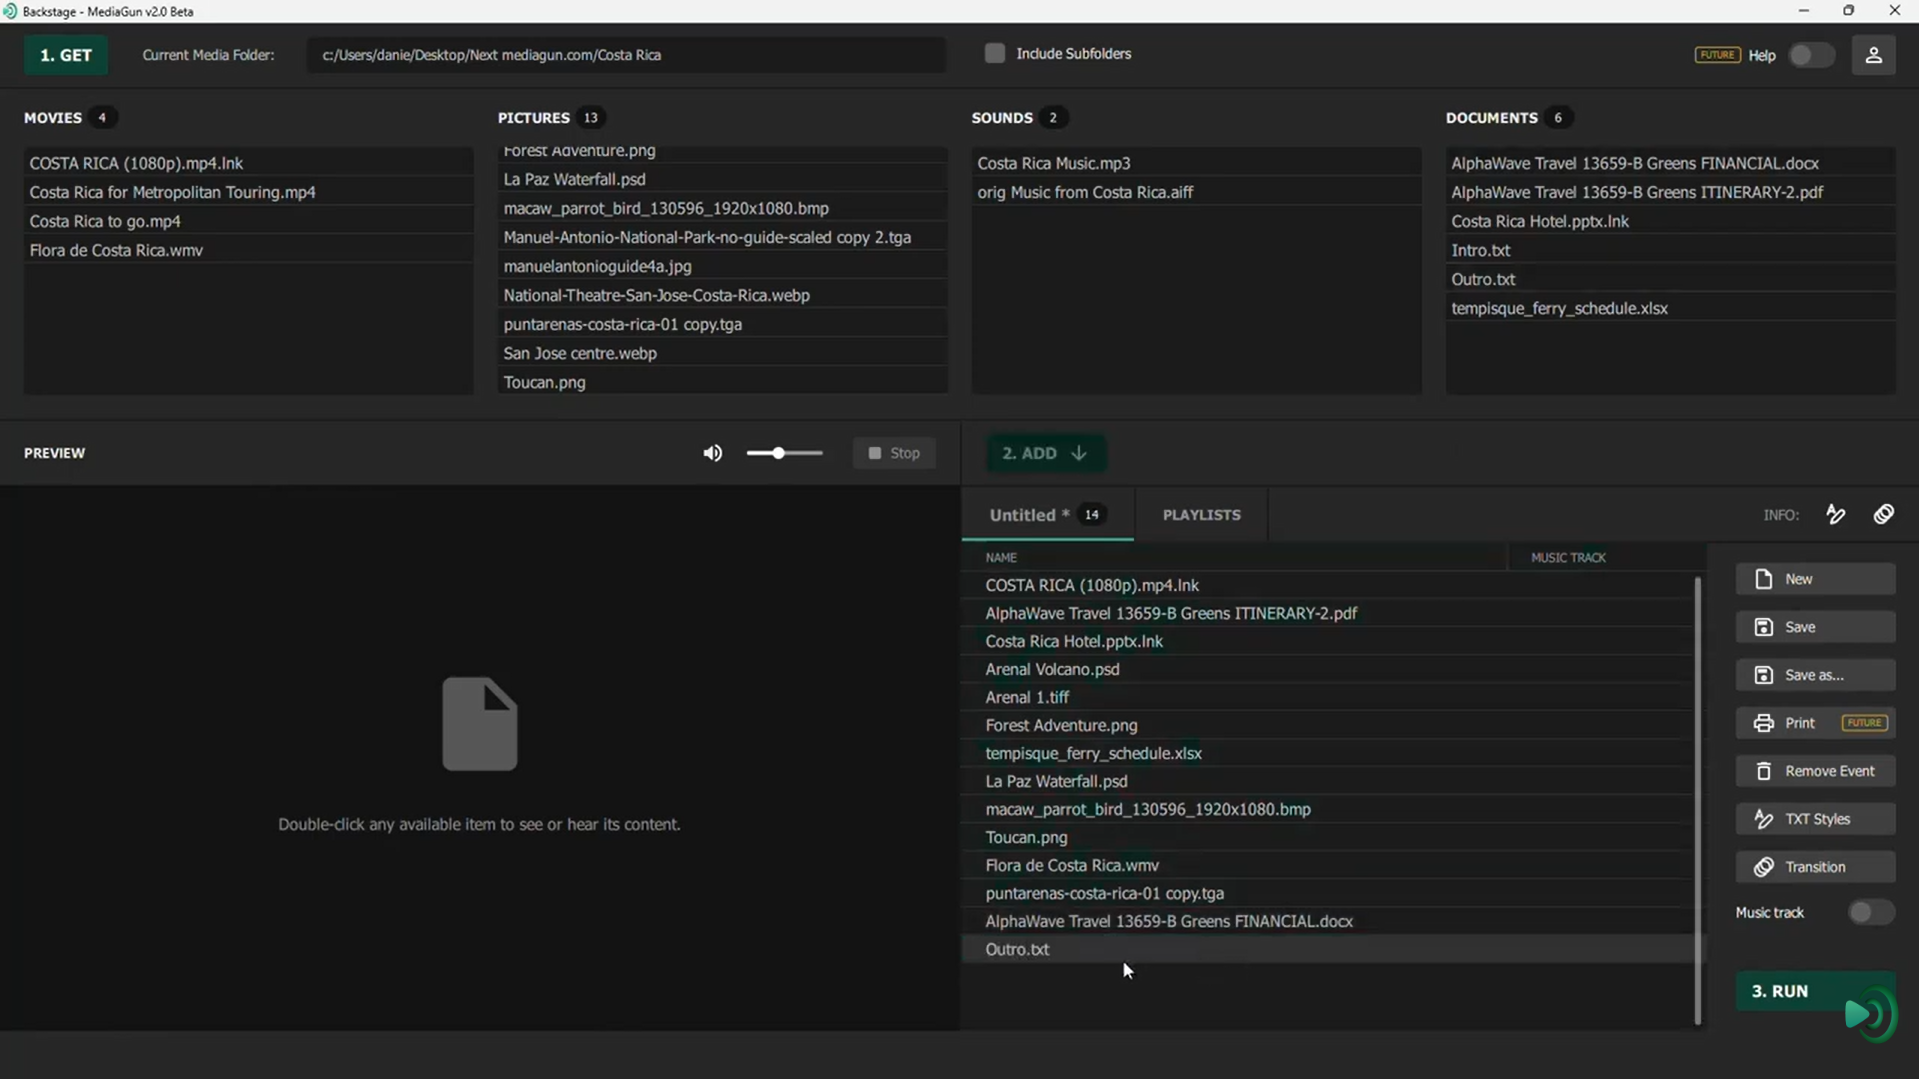This screenshot has height=1079, width=1919.
Task: Select Flora de Costa Rica.wmv in playlist
Action: (x=1327, y=865)
